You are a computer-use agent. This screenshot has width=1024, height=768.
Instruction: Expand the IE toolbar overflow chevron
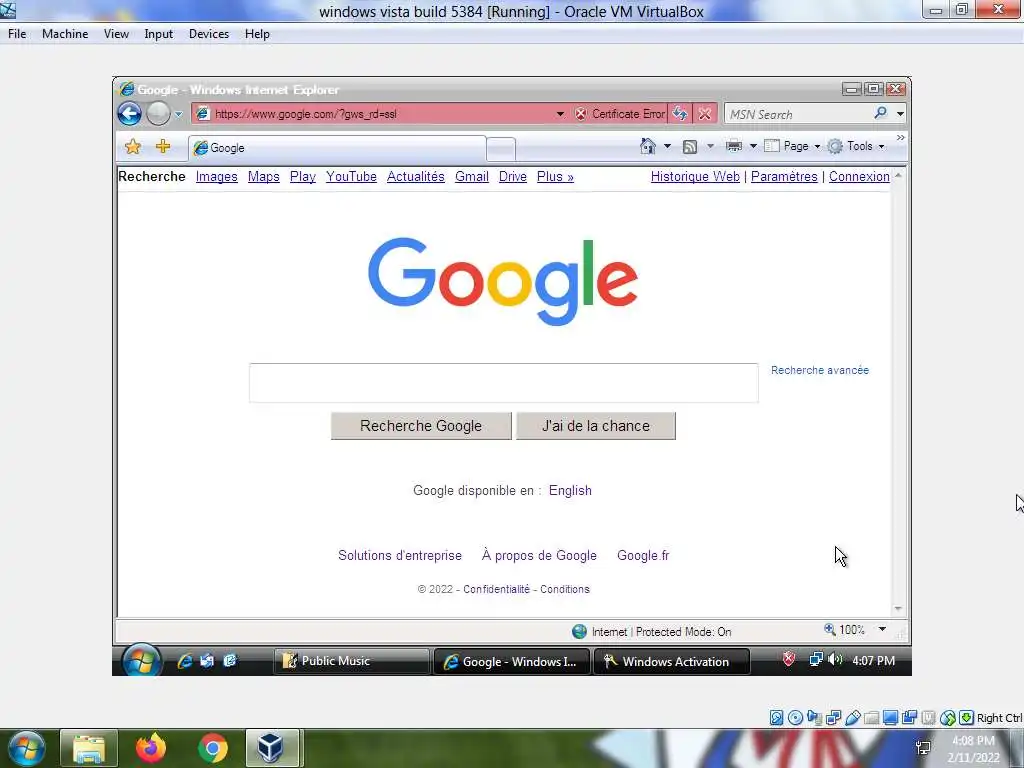901,138
